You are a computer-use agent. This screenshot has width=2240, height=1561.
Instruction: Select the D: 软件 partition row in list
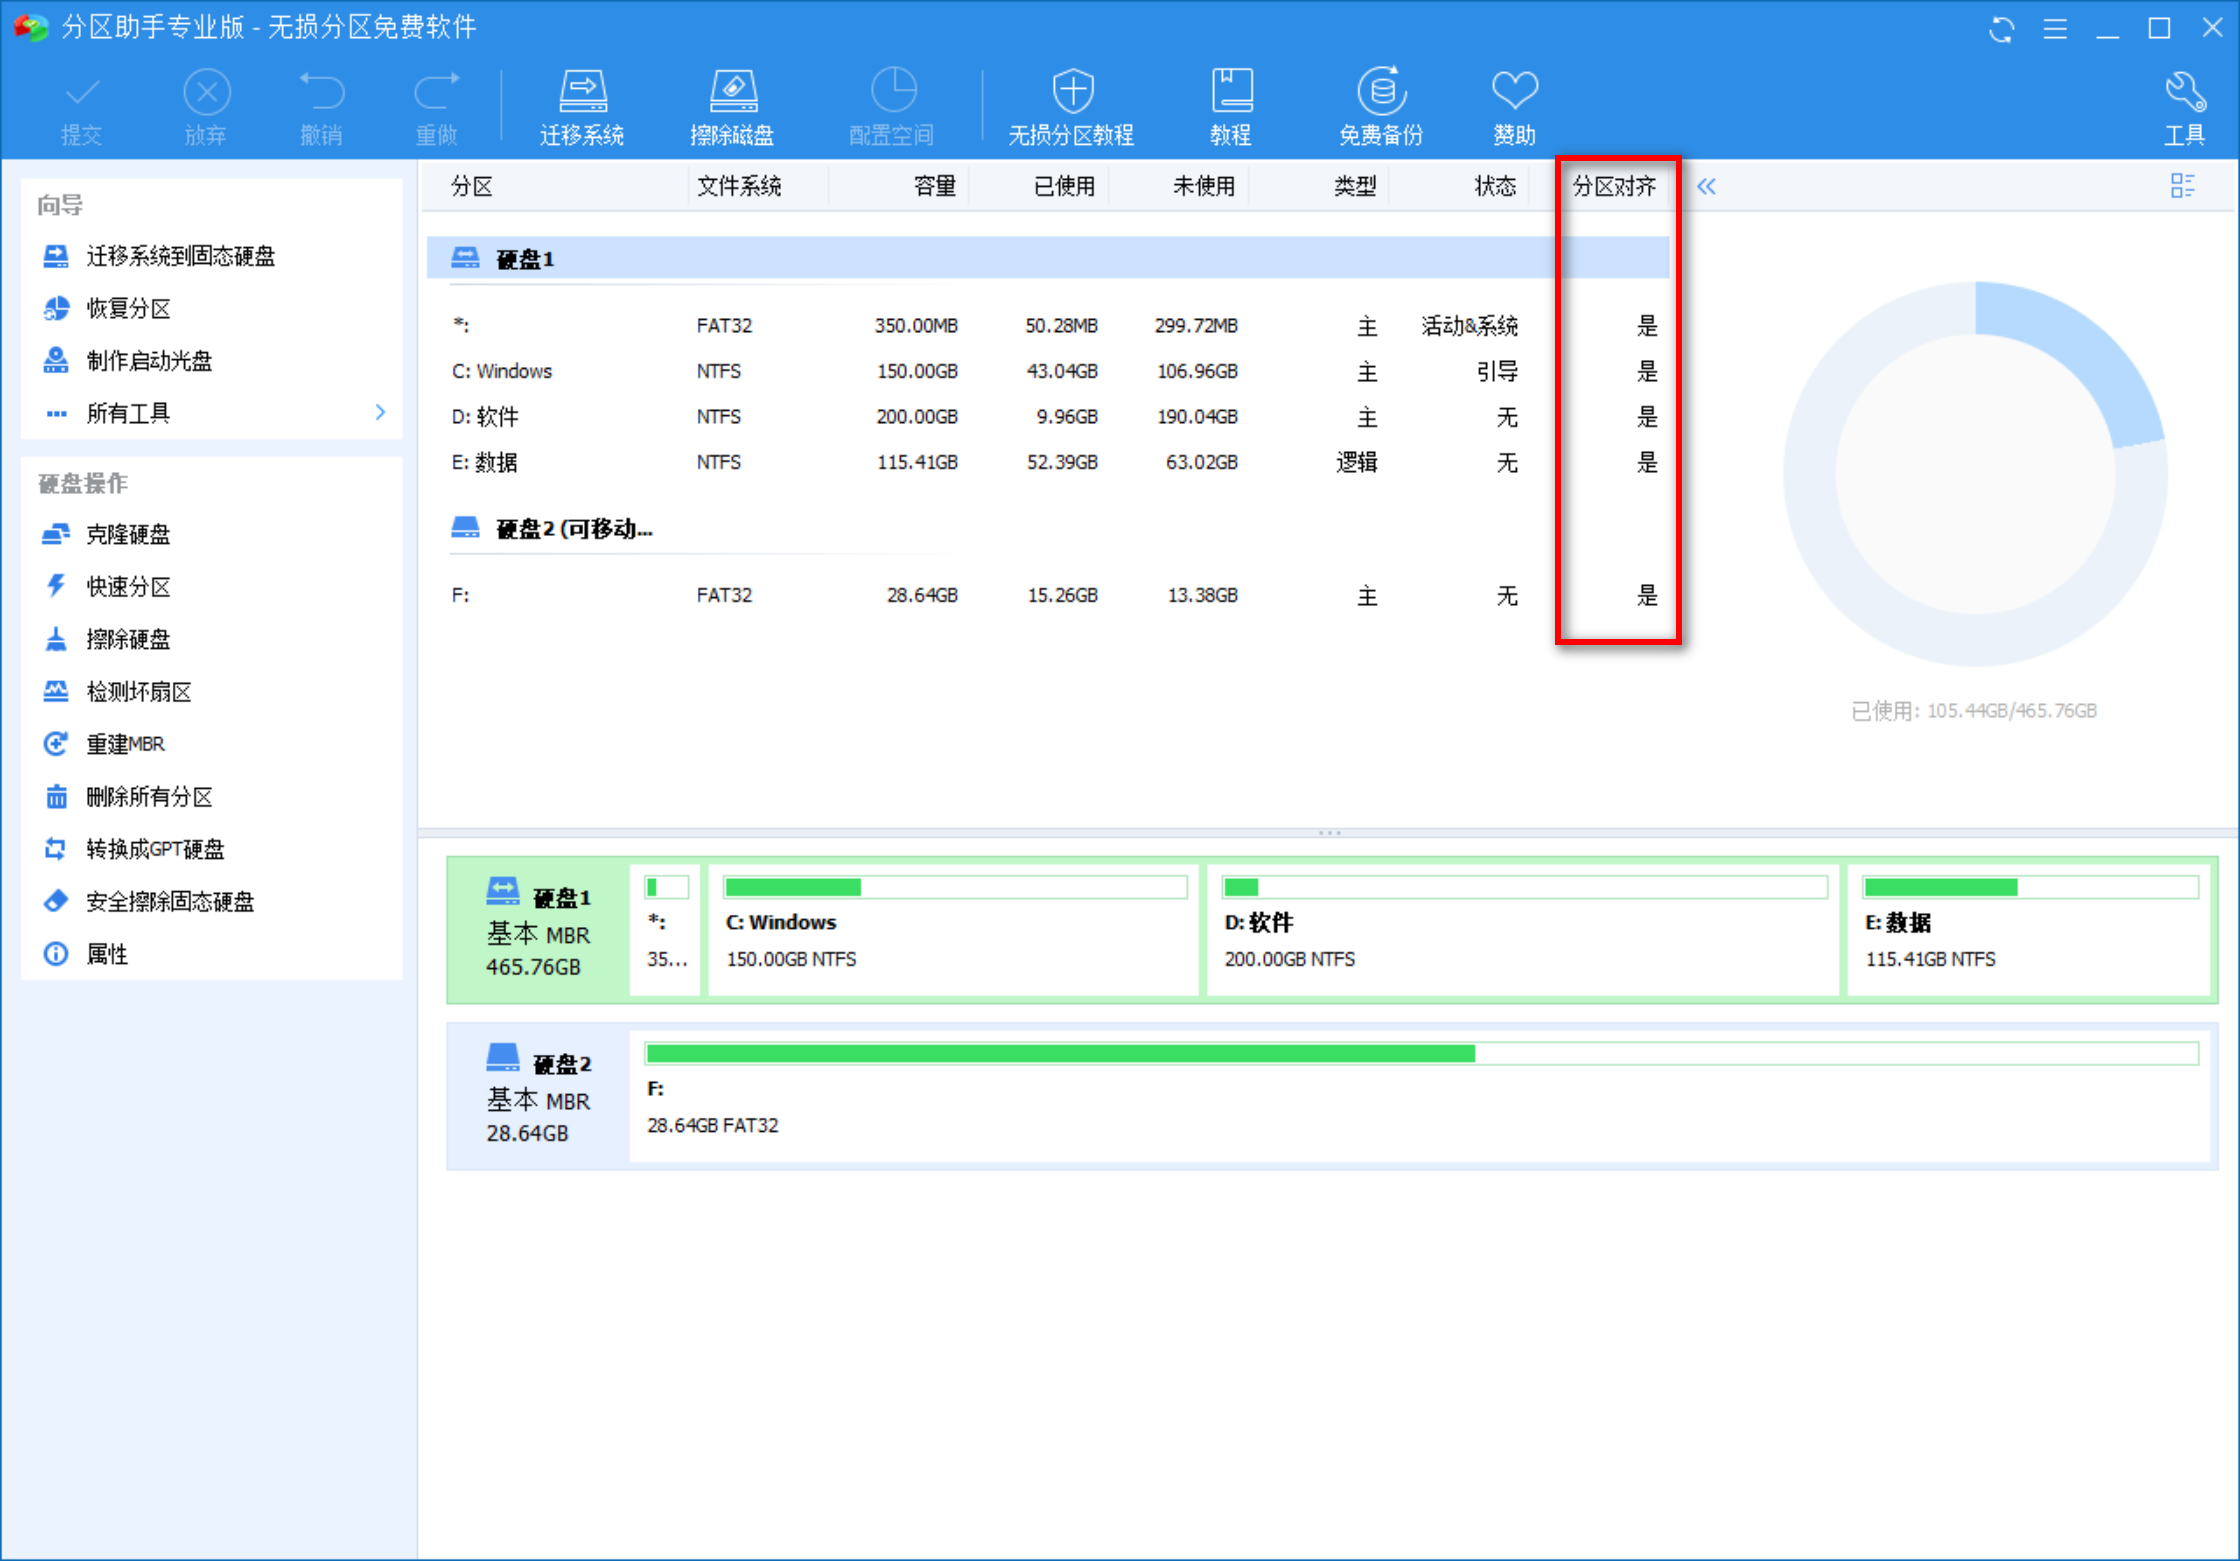coord(1047,416)
